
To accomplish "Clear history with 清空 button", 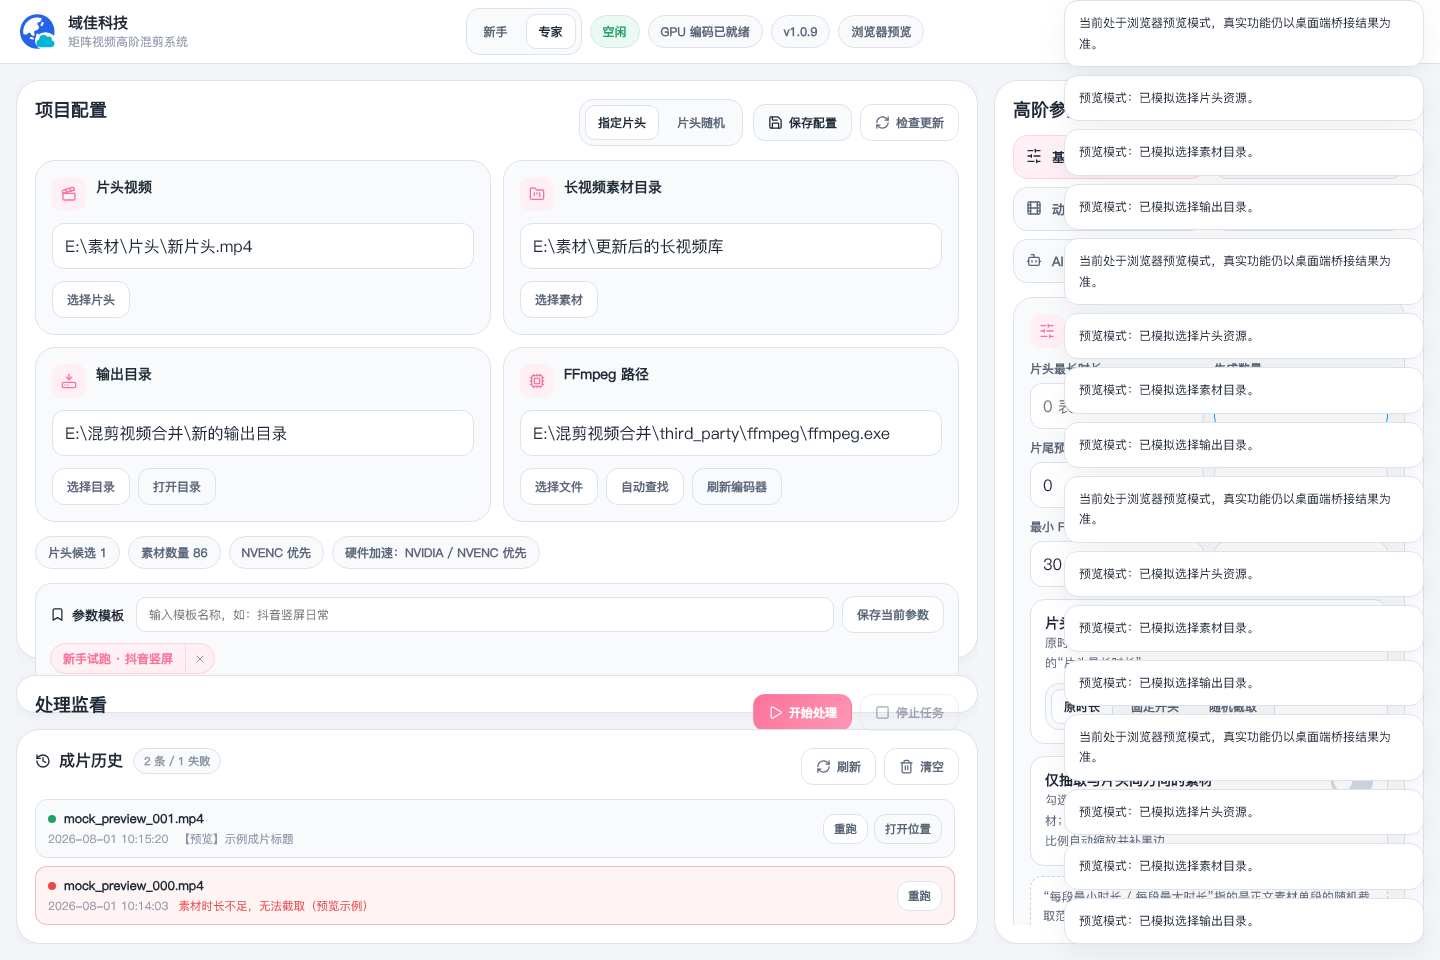I will 921,767.
